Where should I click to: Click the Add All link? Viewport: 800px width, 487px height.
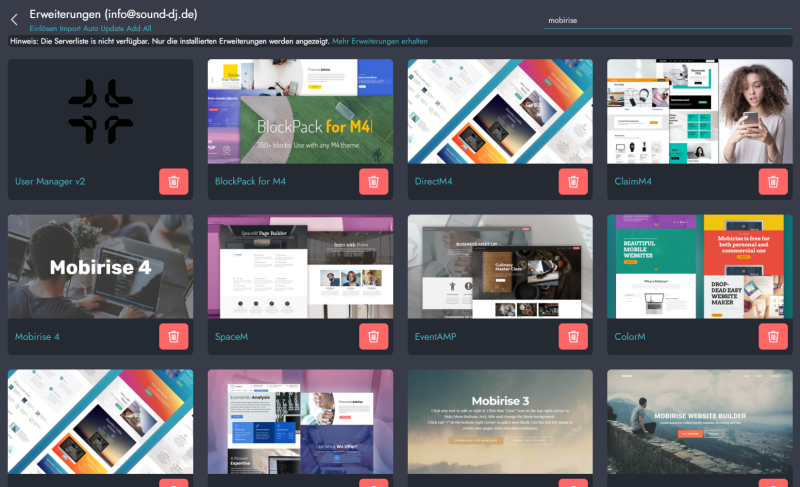(139, 29)
